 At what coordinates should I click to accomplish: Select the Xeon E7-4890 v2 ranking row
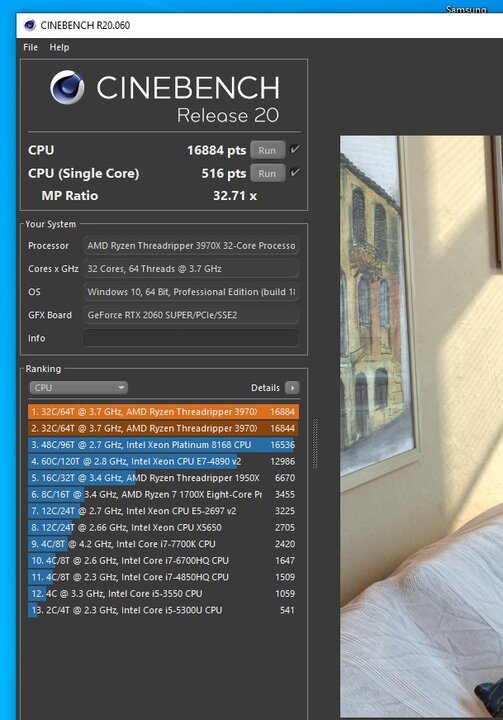163,461
